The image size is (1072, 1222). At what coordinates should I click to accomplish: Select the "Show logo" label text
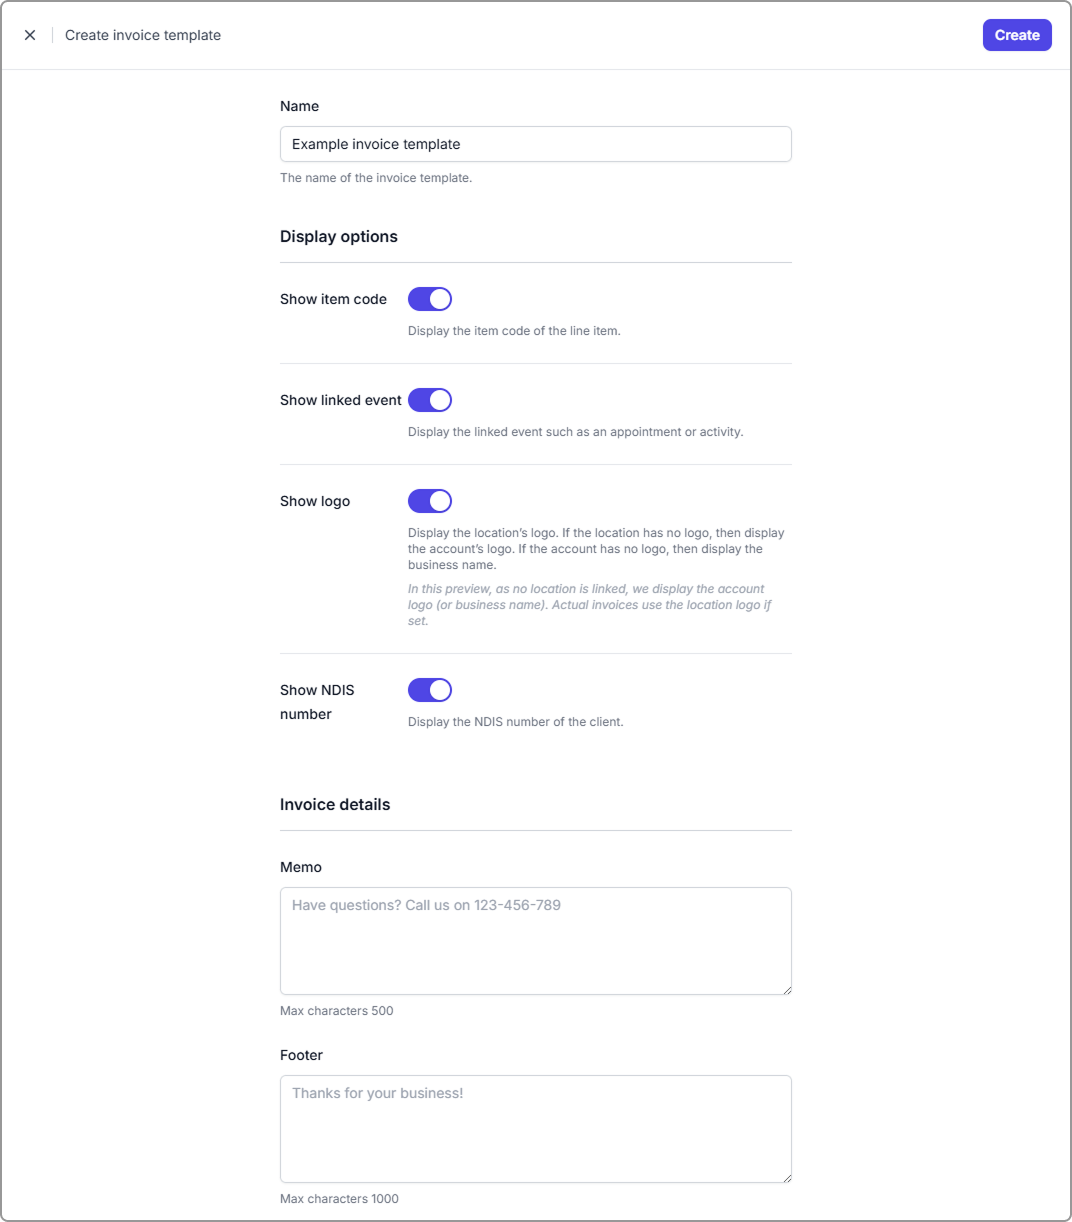click(315, 501)
